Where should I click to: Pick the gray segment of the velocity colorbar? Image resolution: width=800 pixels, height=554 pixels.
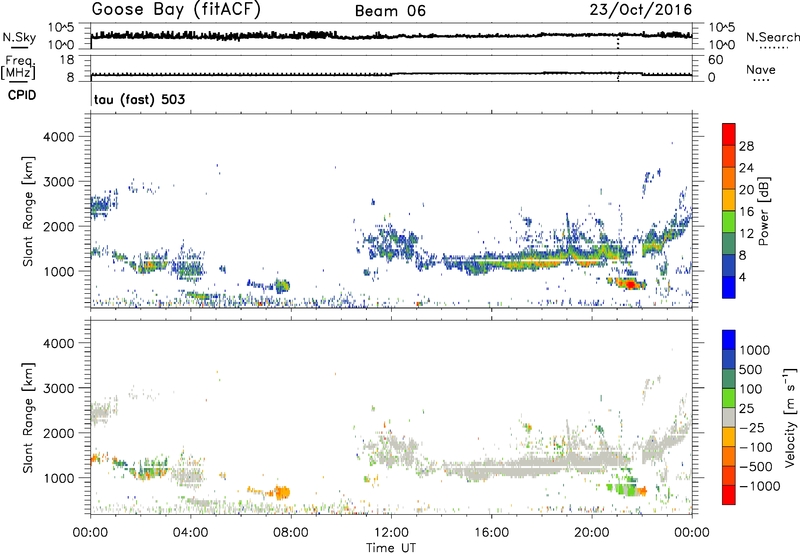tap(729, 417)
